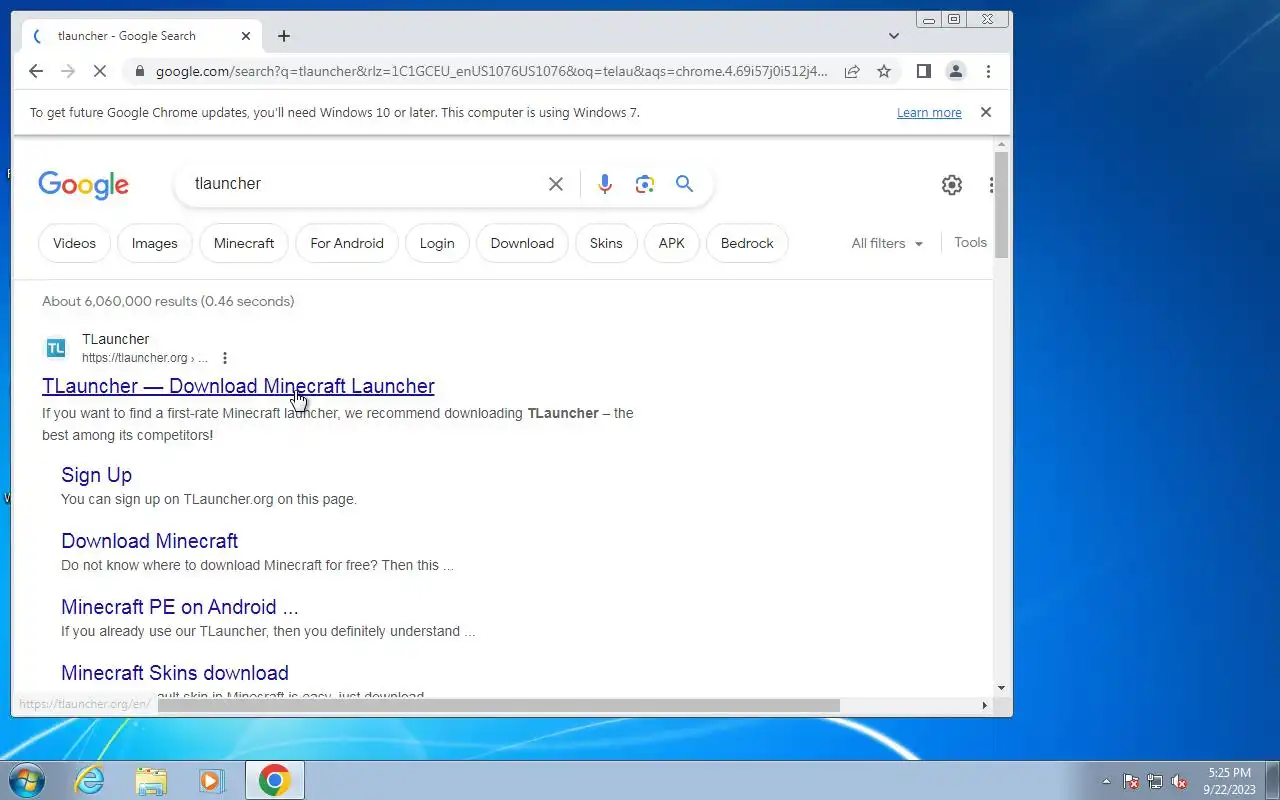Open a new tab with the plus button

(x=284, y=36)
